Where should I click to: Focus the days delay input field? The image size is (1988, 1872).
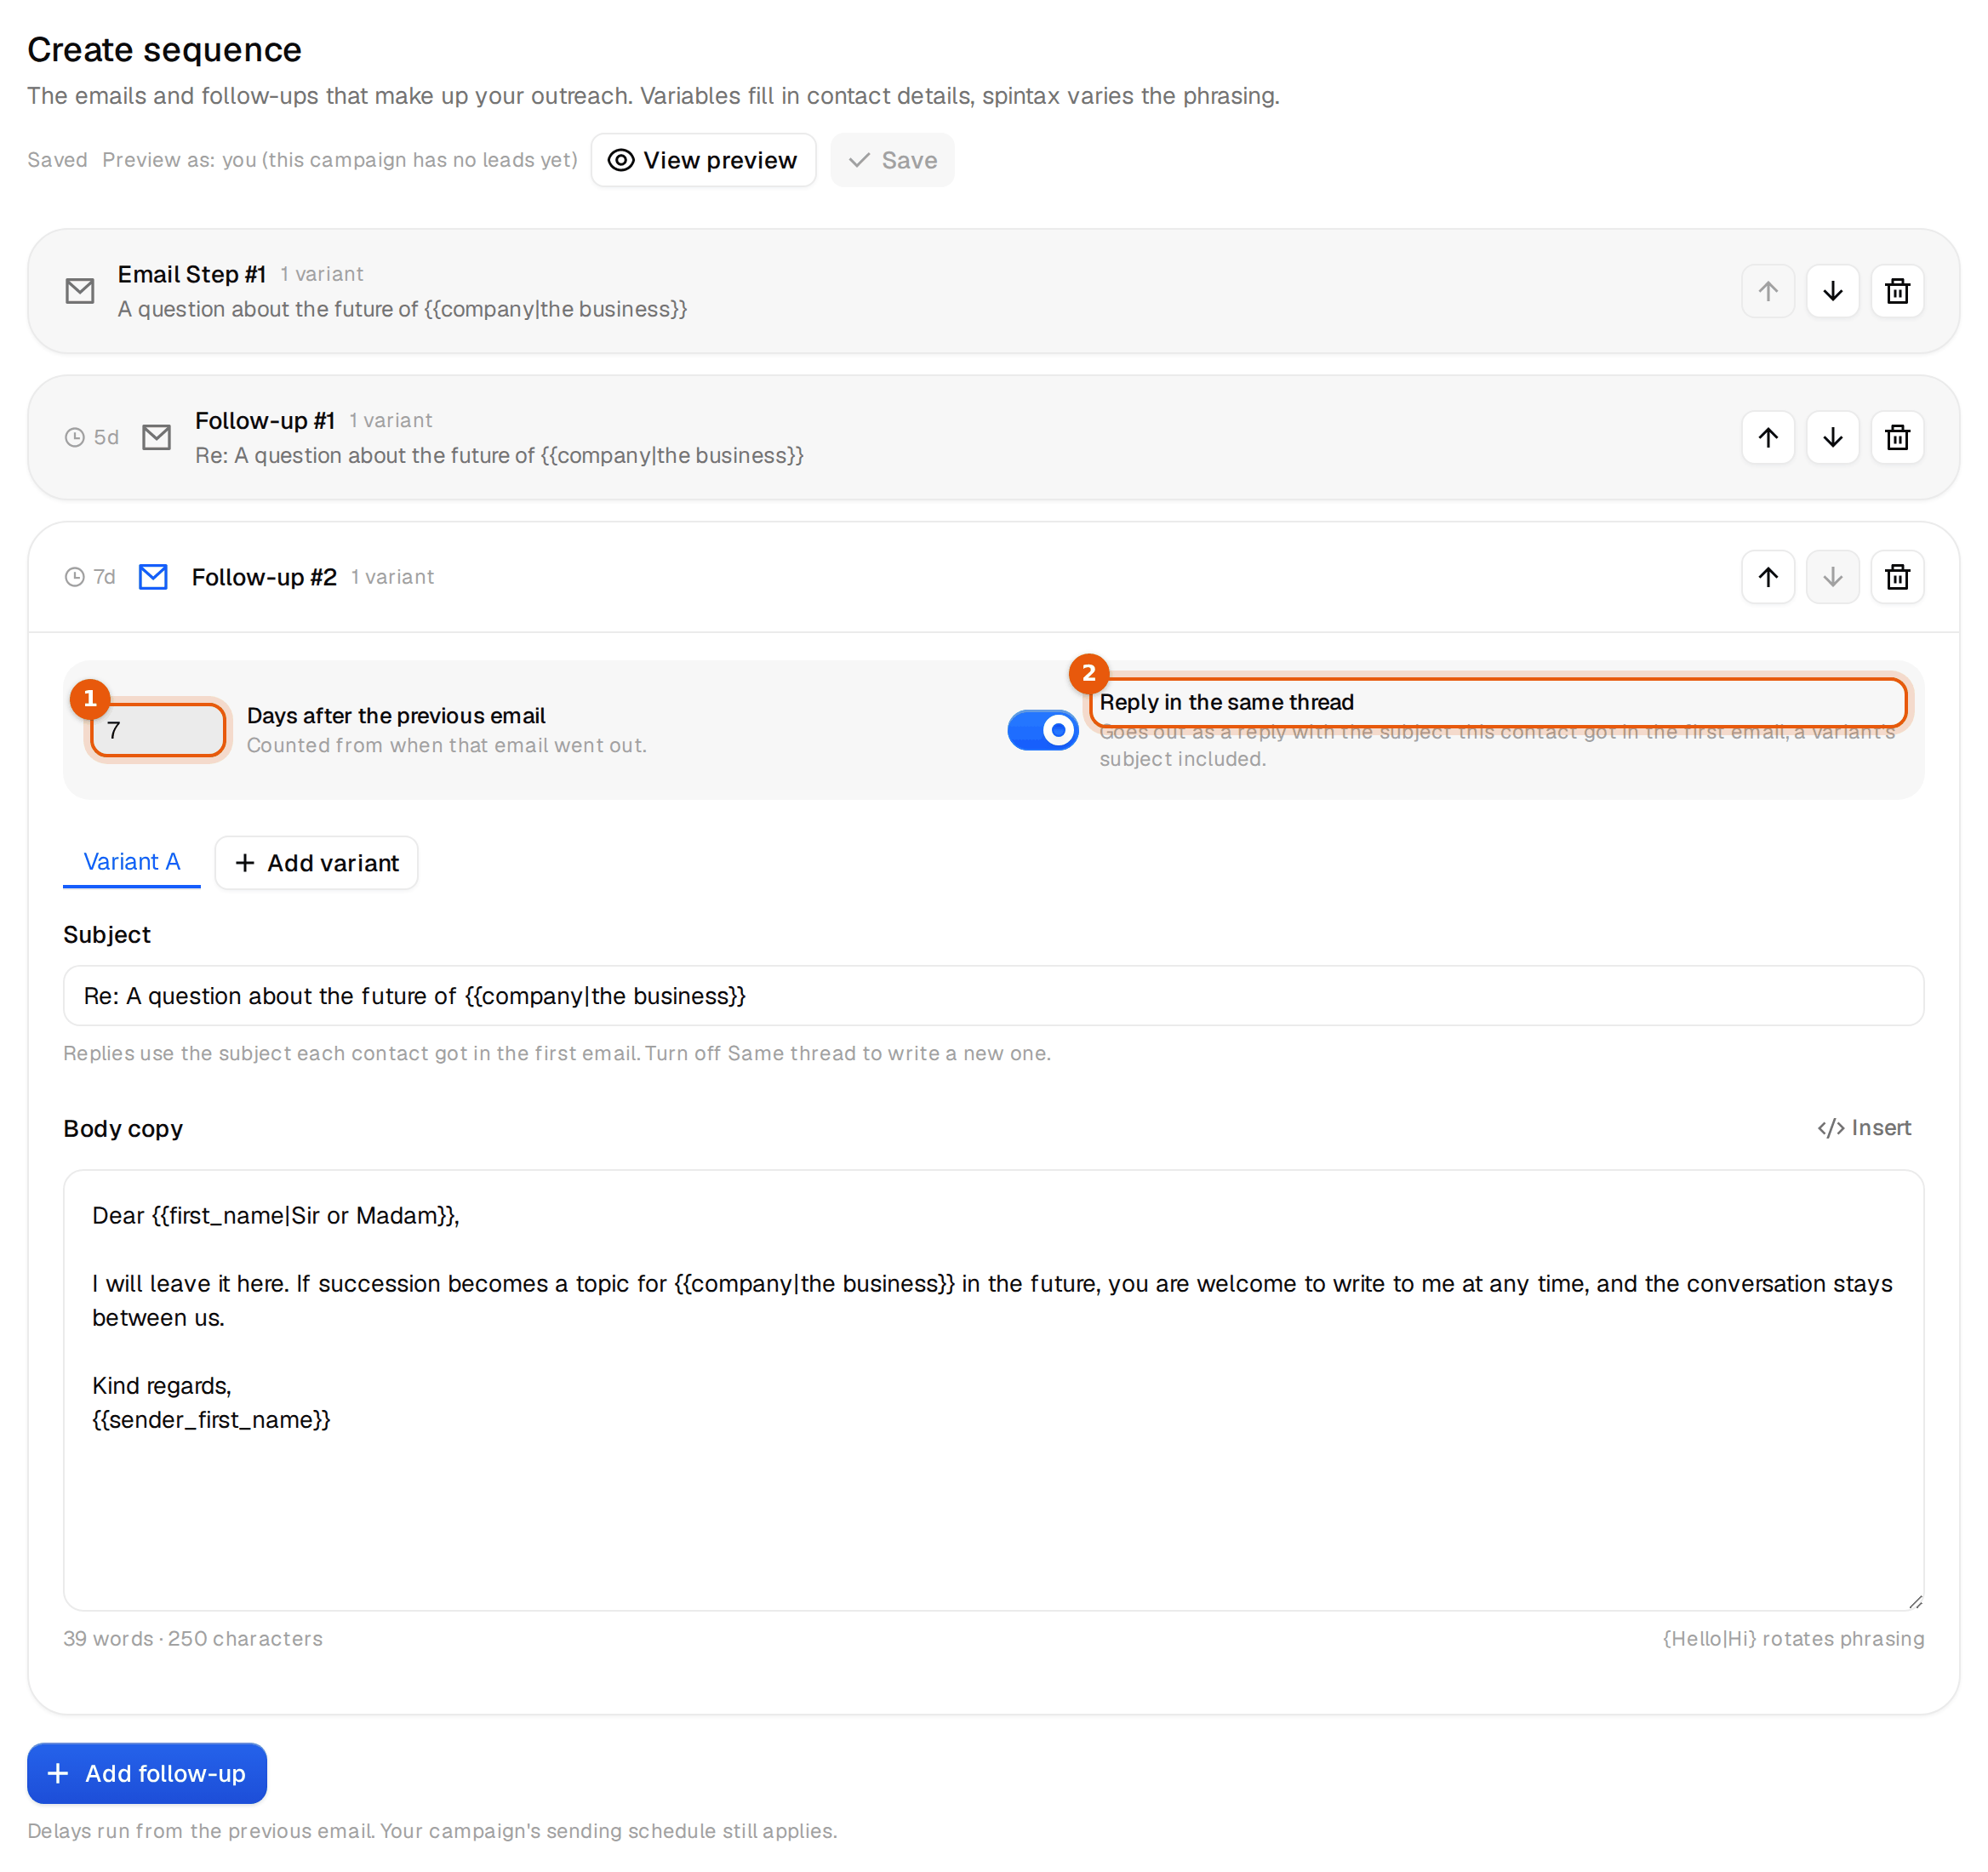point(158,730)
